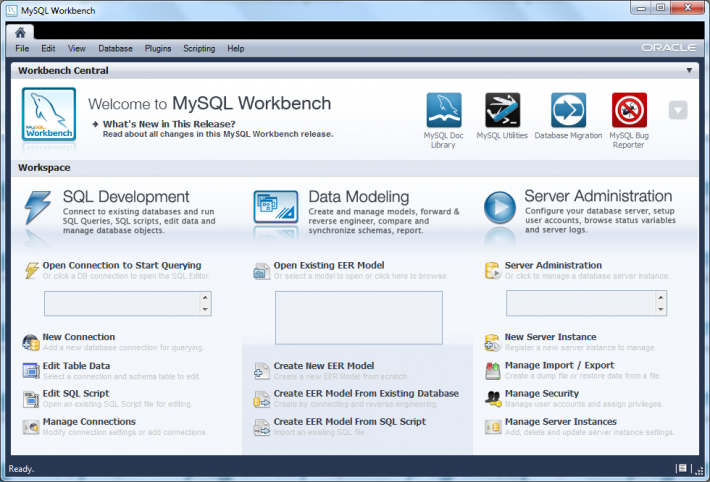
Task: Click the Server Administration link
Action: [553, 265]
